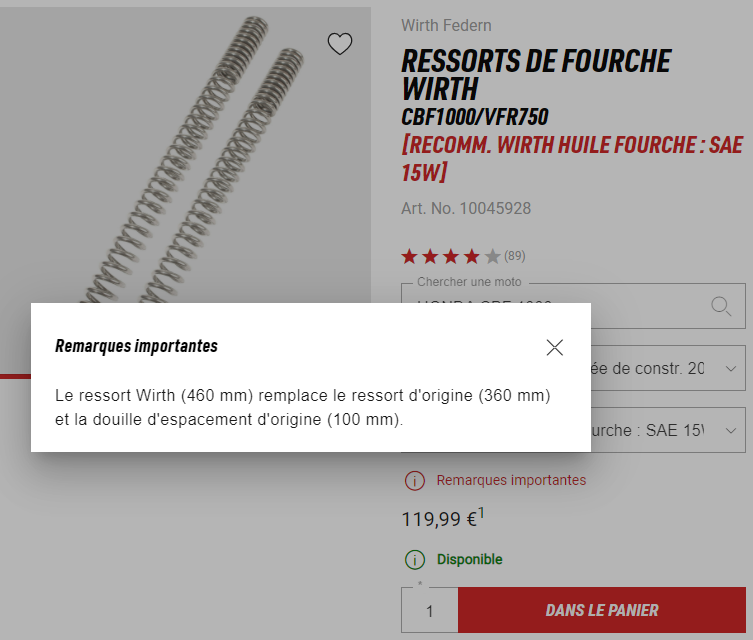Click the red info icon beside Remarques importantes

414,480
